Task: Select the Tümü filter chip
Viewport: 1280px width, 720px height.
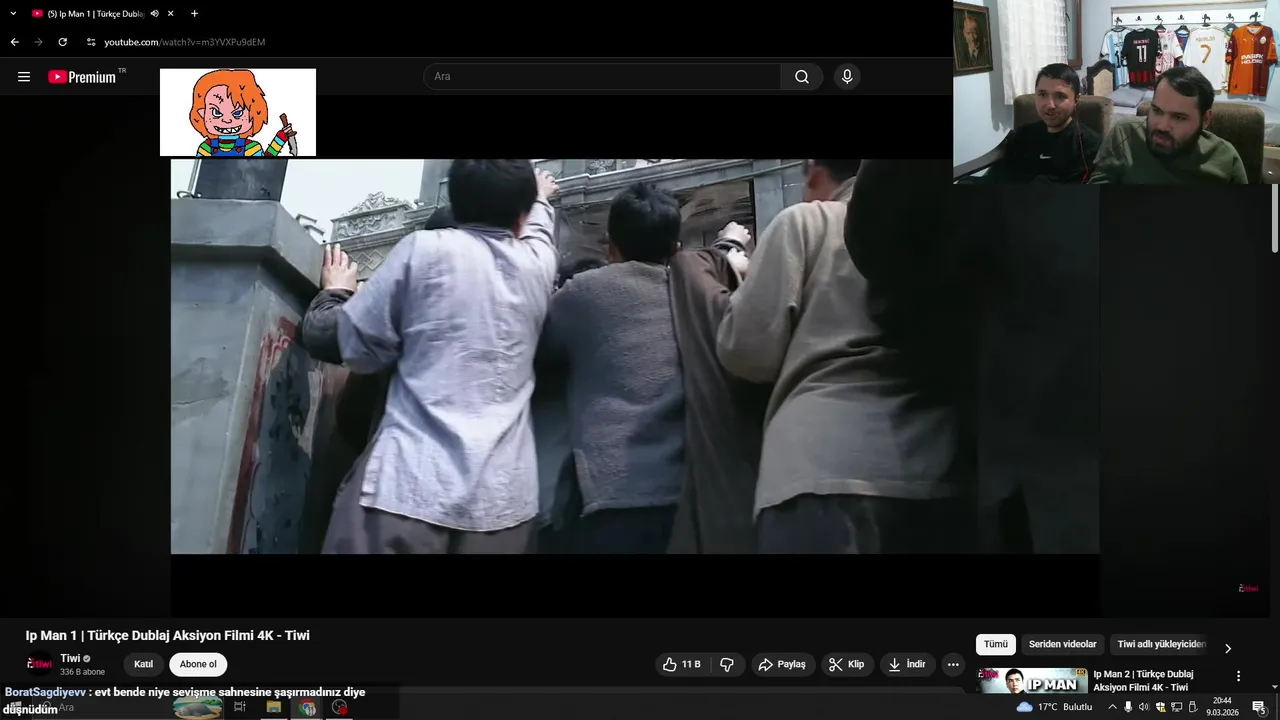Action: click(x=996, y=645)
